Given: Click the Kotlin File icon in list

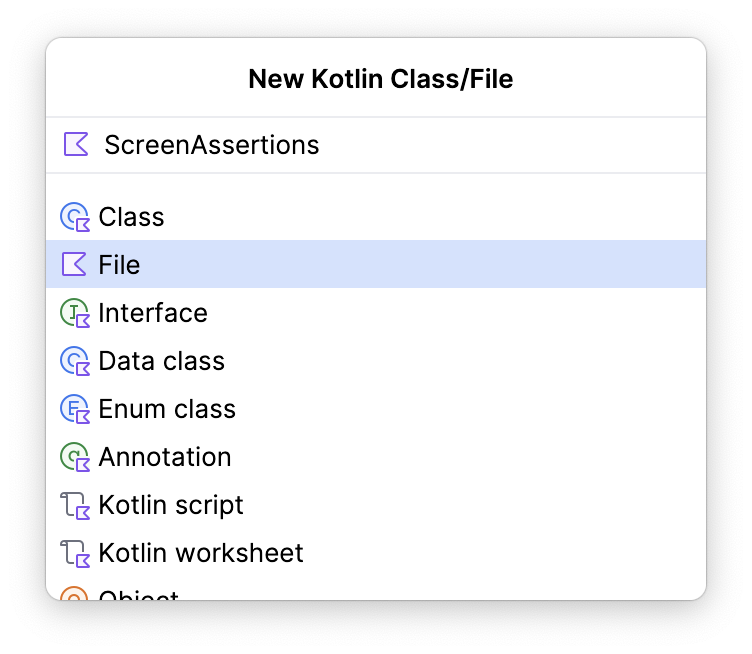Looking at the screenshot, I should pos(75,265).
